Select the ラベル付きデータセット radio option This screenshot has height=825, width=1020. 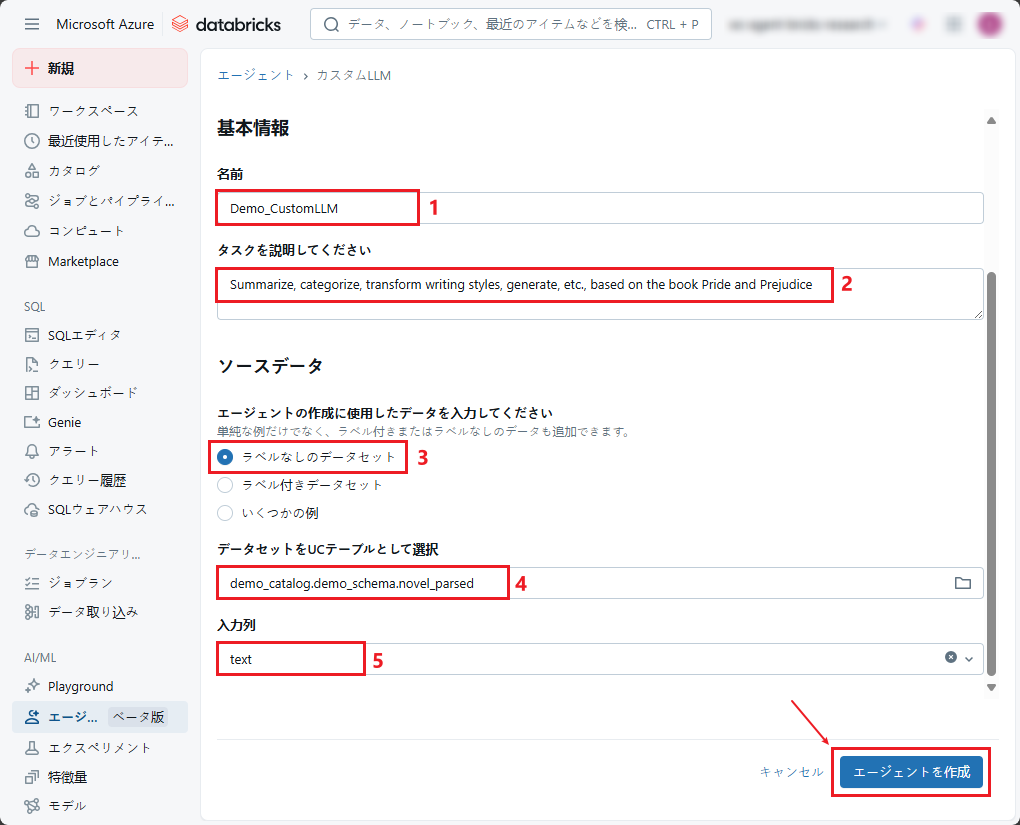point(225,485)
